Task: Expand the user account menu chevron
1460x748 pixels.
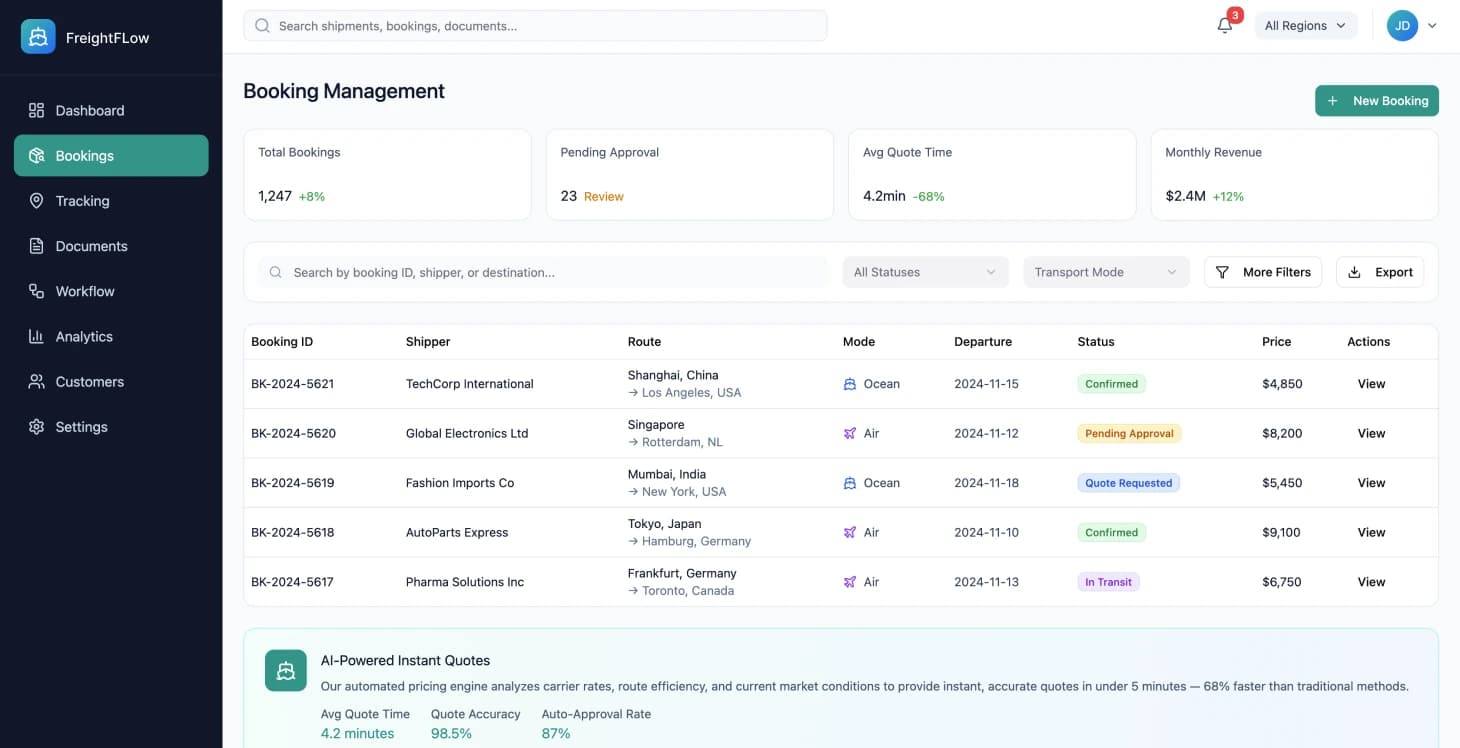Action: coord(1432,26)
